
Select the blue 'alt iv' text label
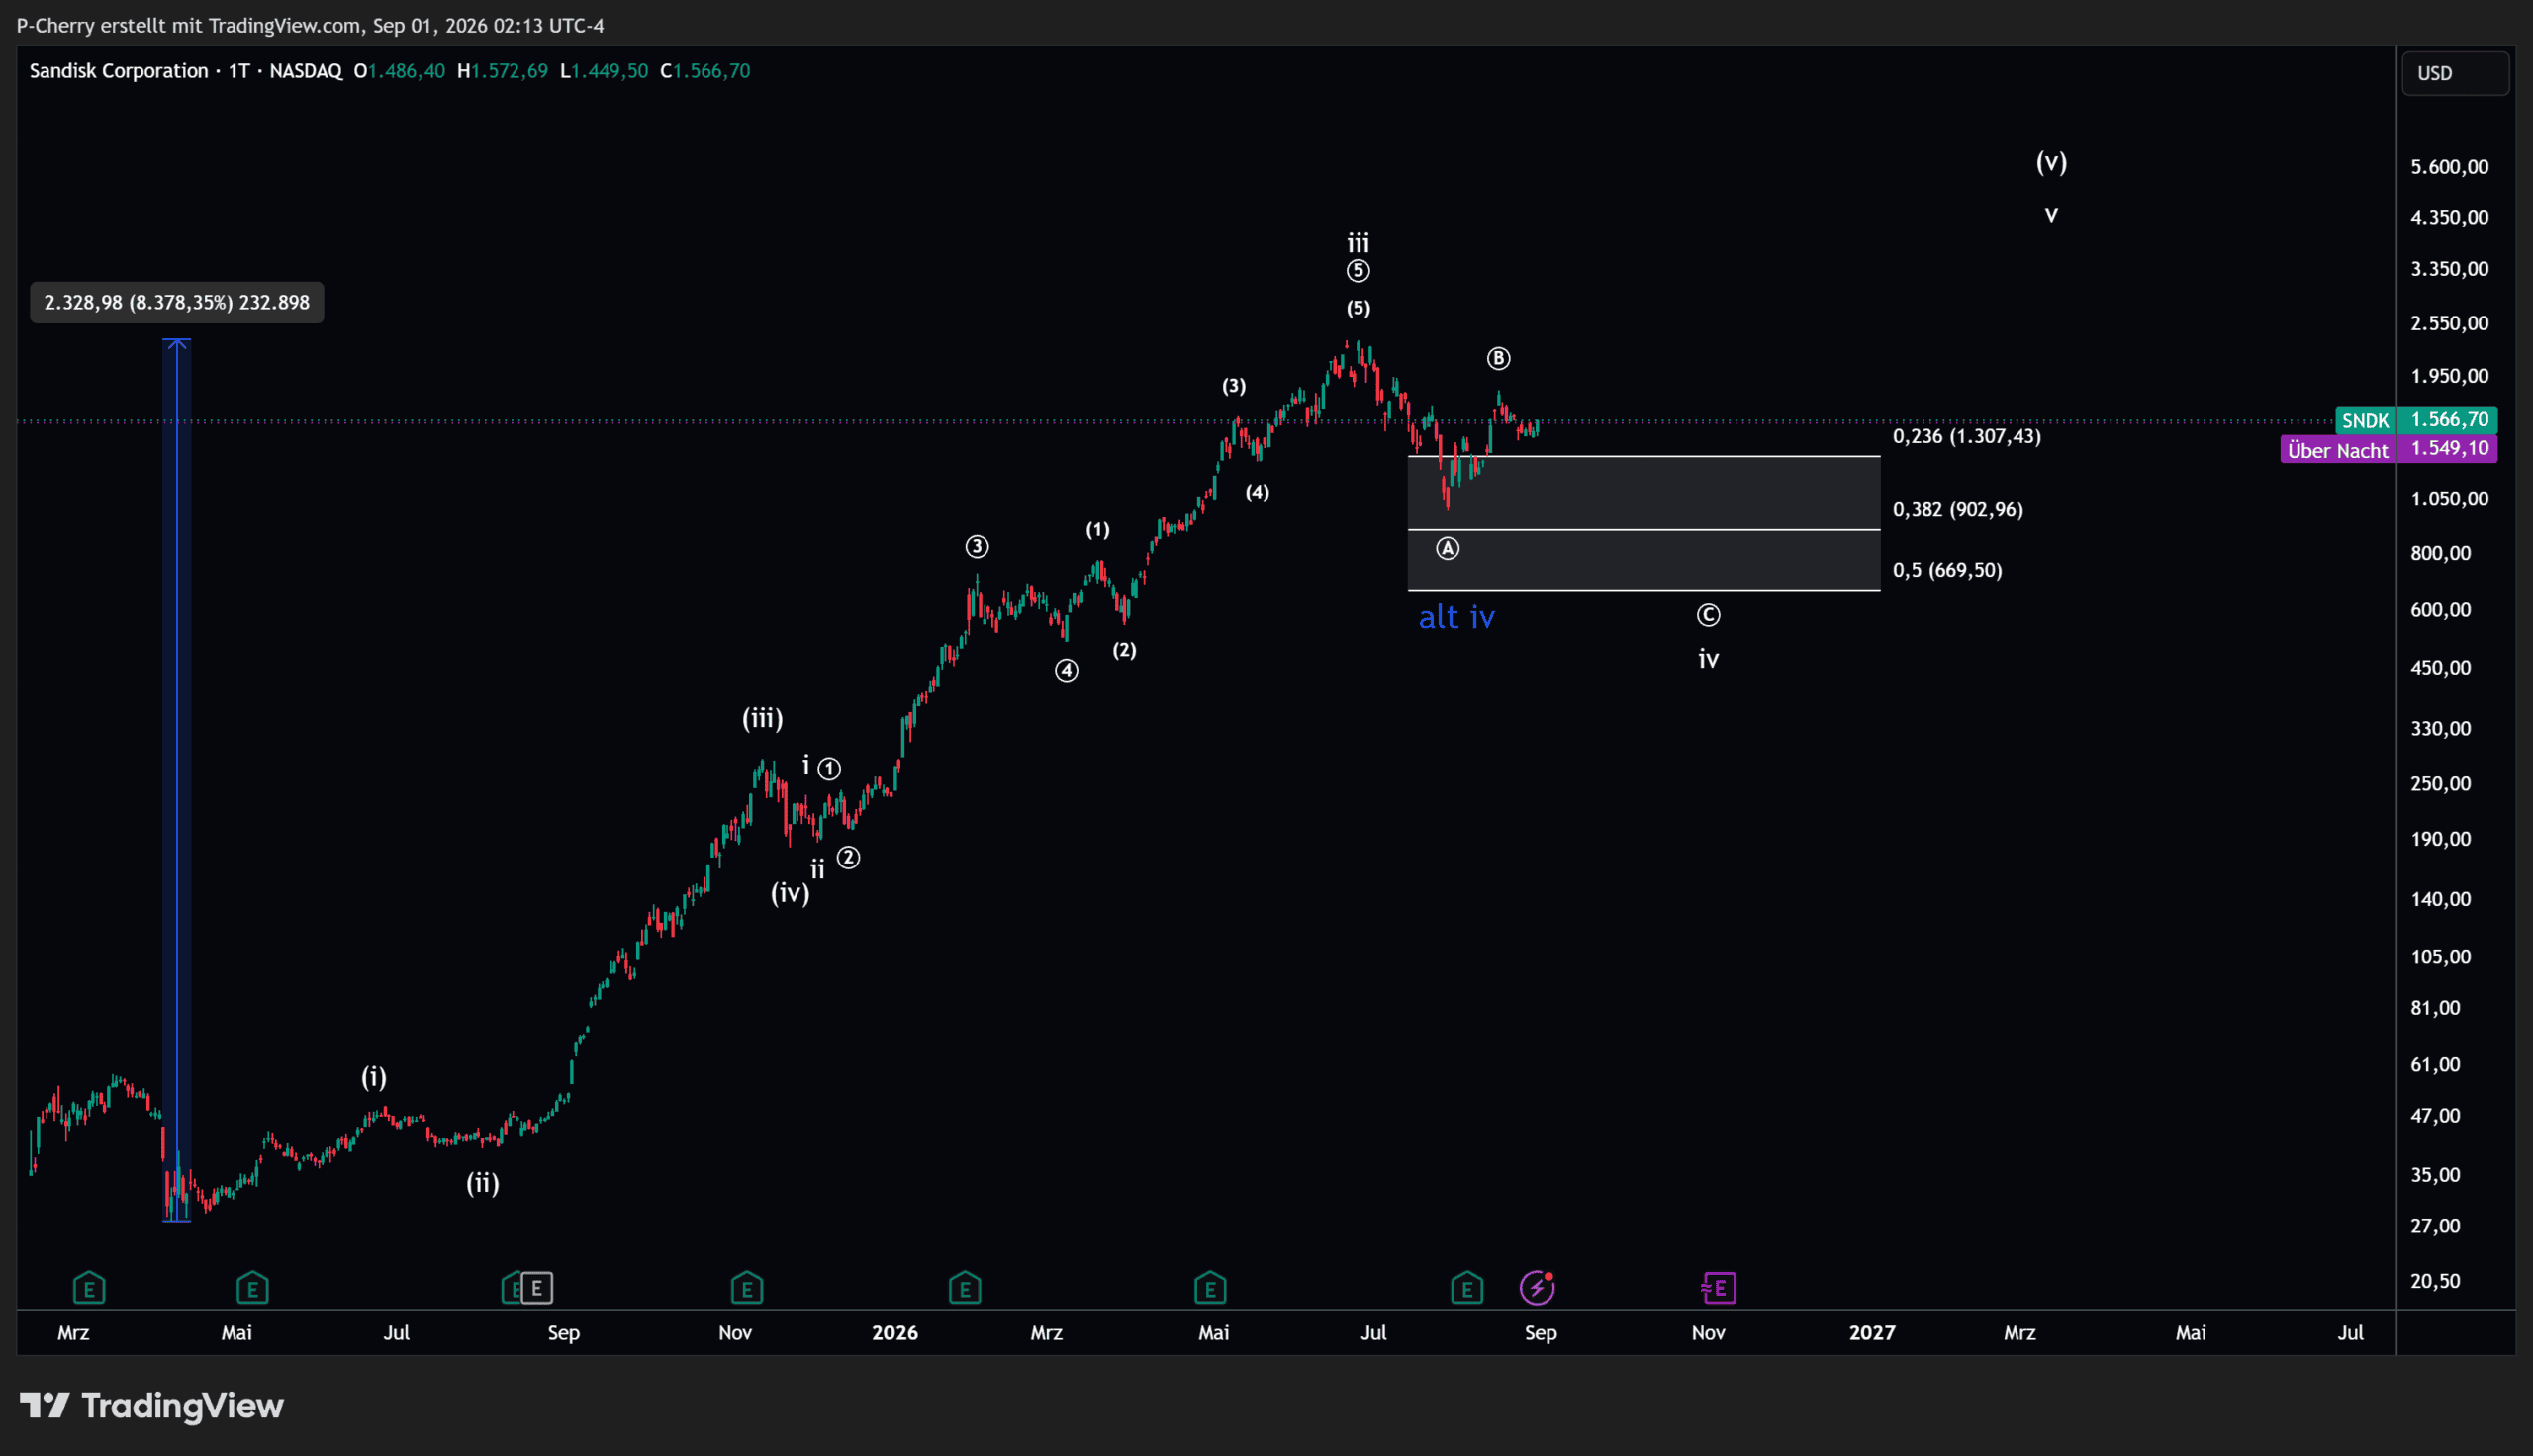coord(1457,617)
